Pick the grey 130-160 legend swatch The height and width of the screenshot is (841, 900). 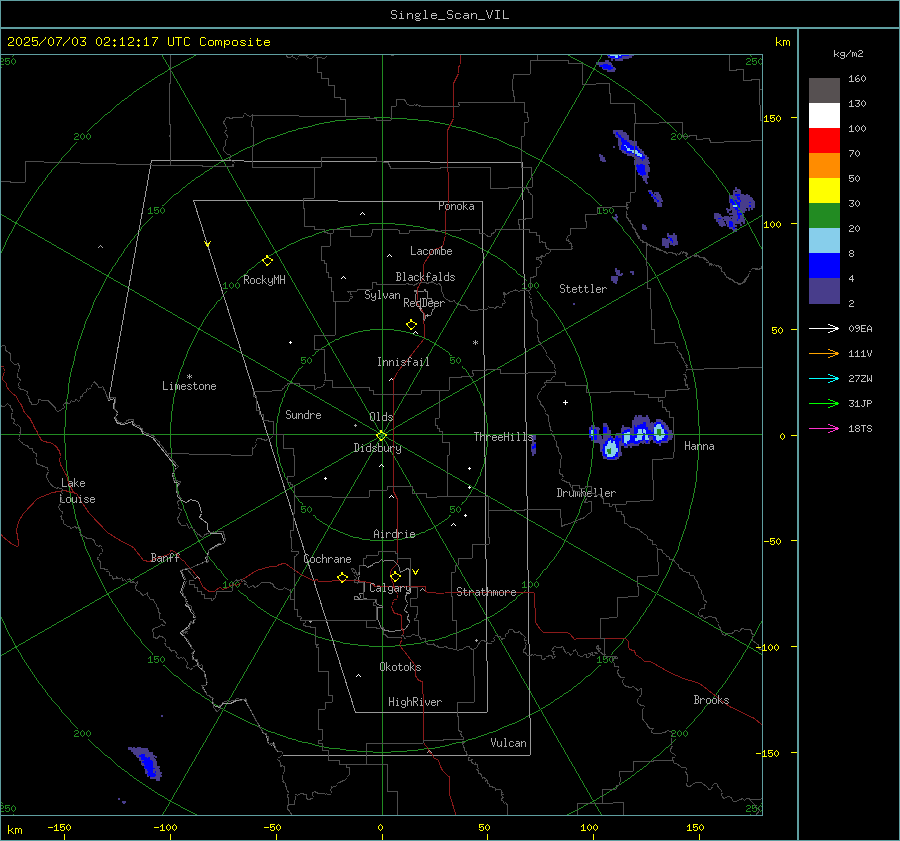[x=824, y=91]
